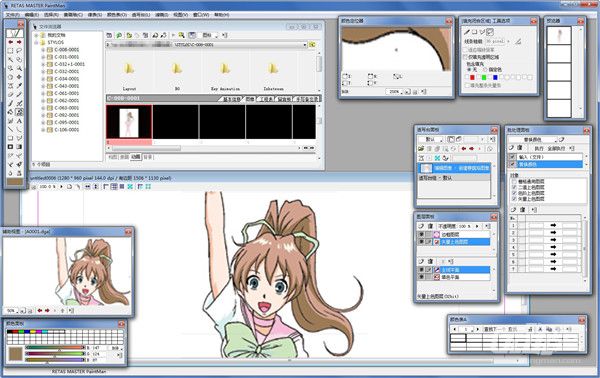Open the 窗口(W) menu
Viewport: 600px width, 378px height.
[x=201, y=15]
